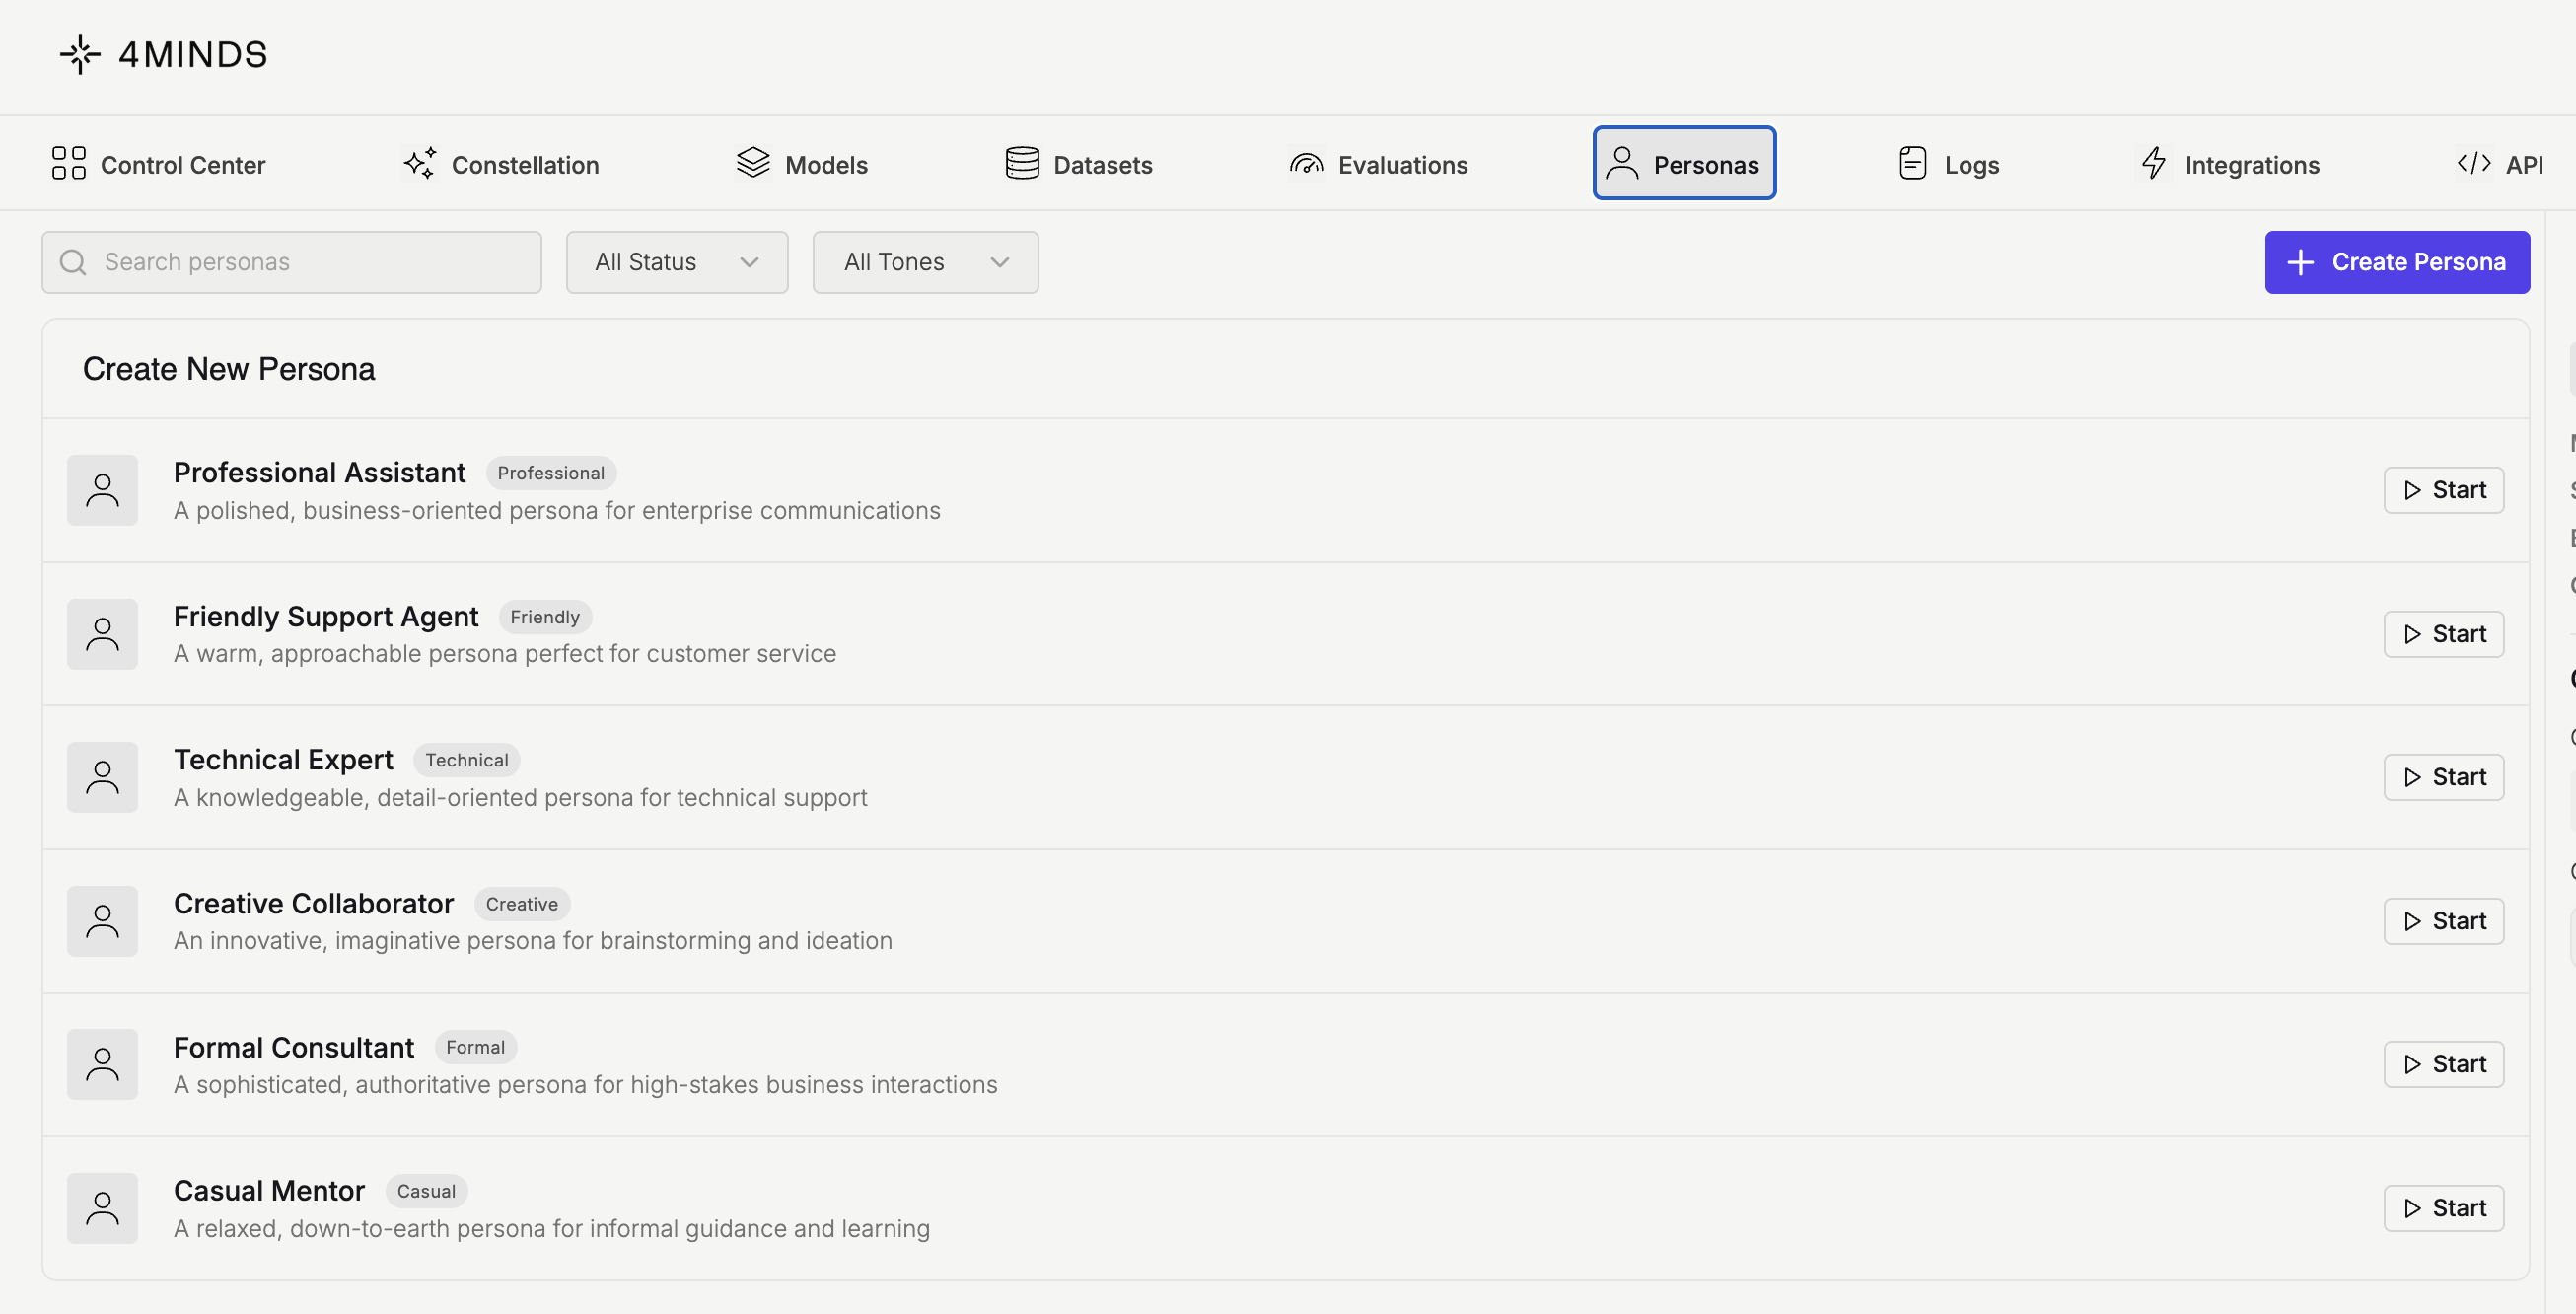Start the Professional Assistant persona
Image resolution: width=2576 pixels, height=1314 pixels.
(2443, 490)
